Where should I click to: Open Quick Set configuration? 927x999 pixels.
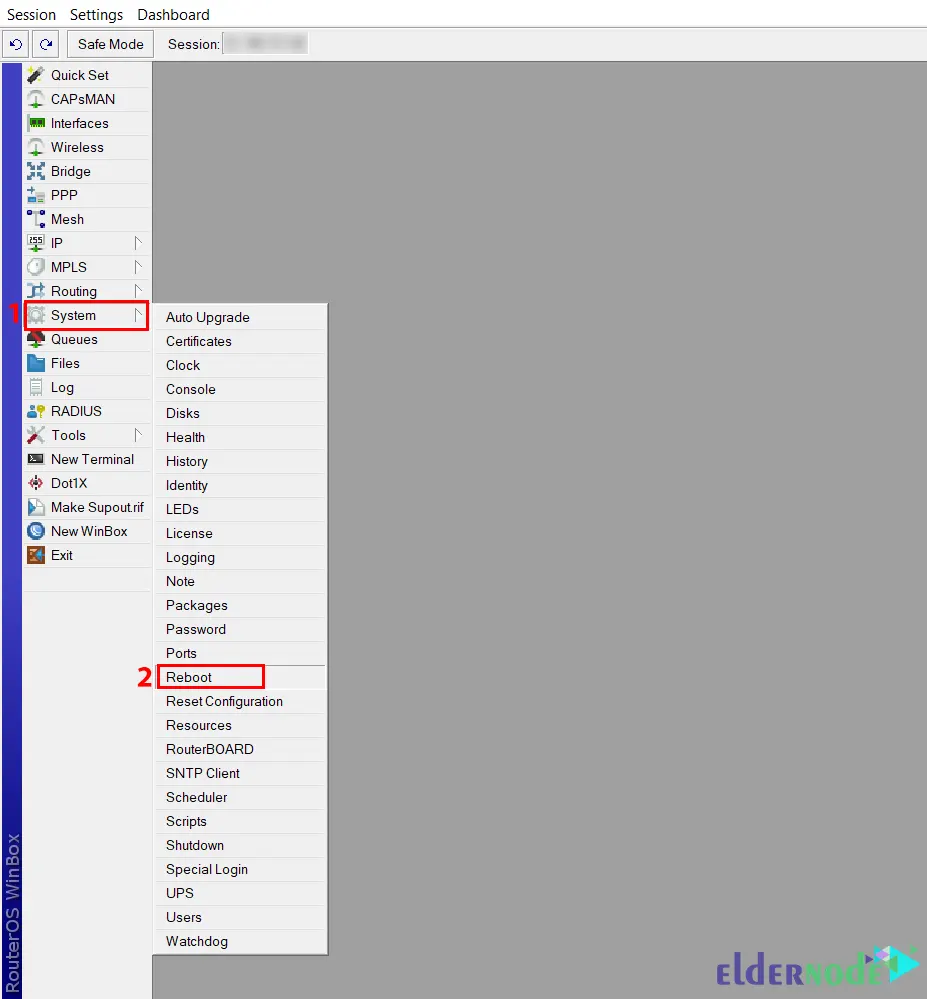coord(78,74)
